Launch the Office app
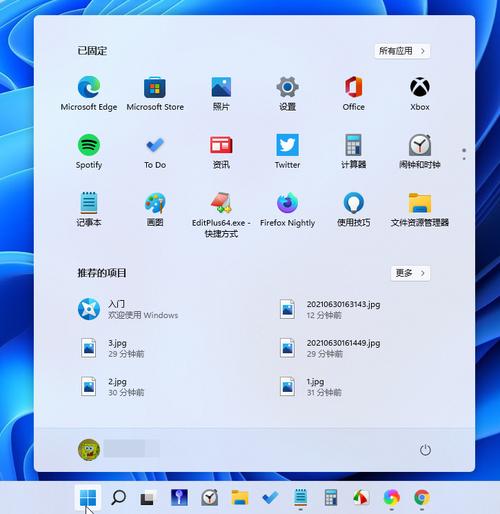The width and height of the screenshot is (500, 514). pos(353,94)
